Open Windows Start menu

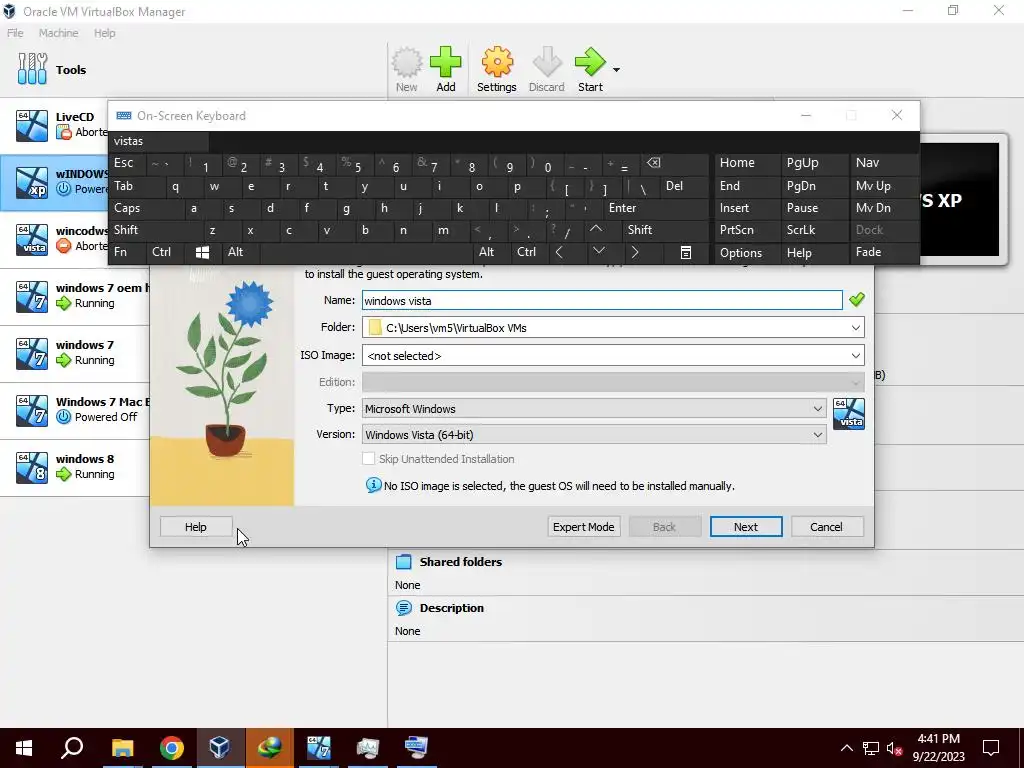tap(24, 748)
